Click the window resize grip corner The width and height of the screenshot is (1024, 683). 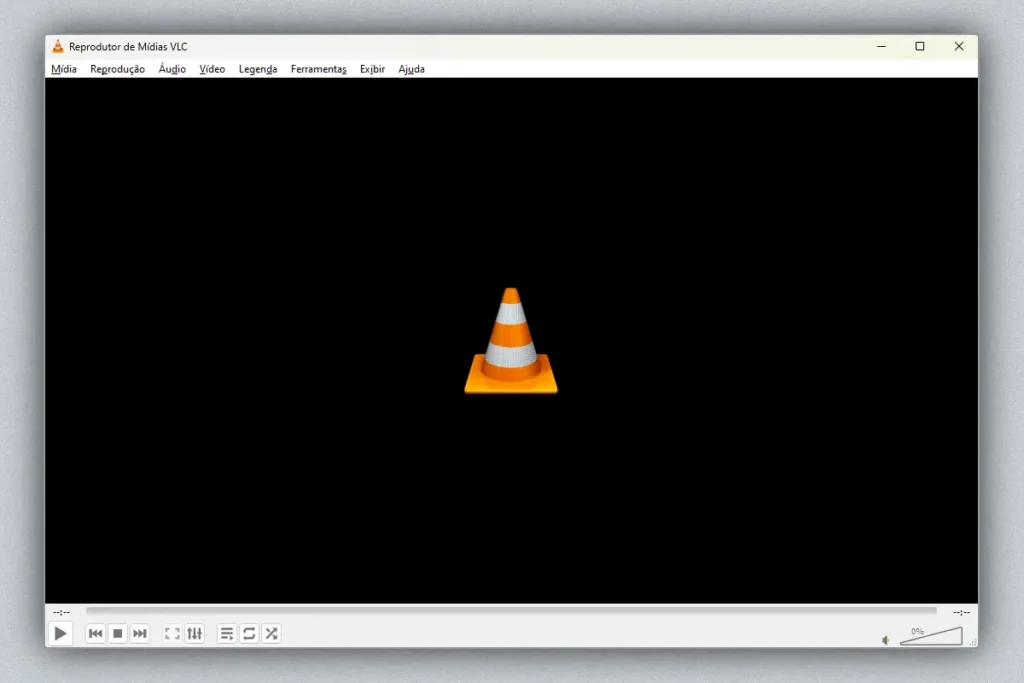pos(973,643)
